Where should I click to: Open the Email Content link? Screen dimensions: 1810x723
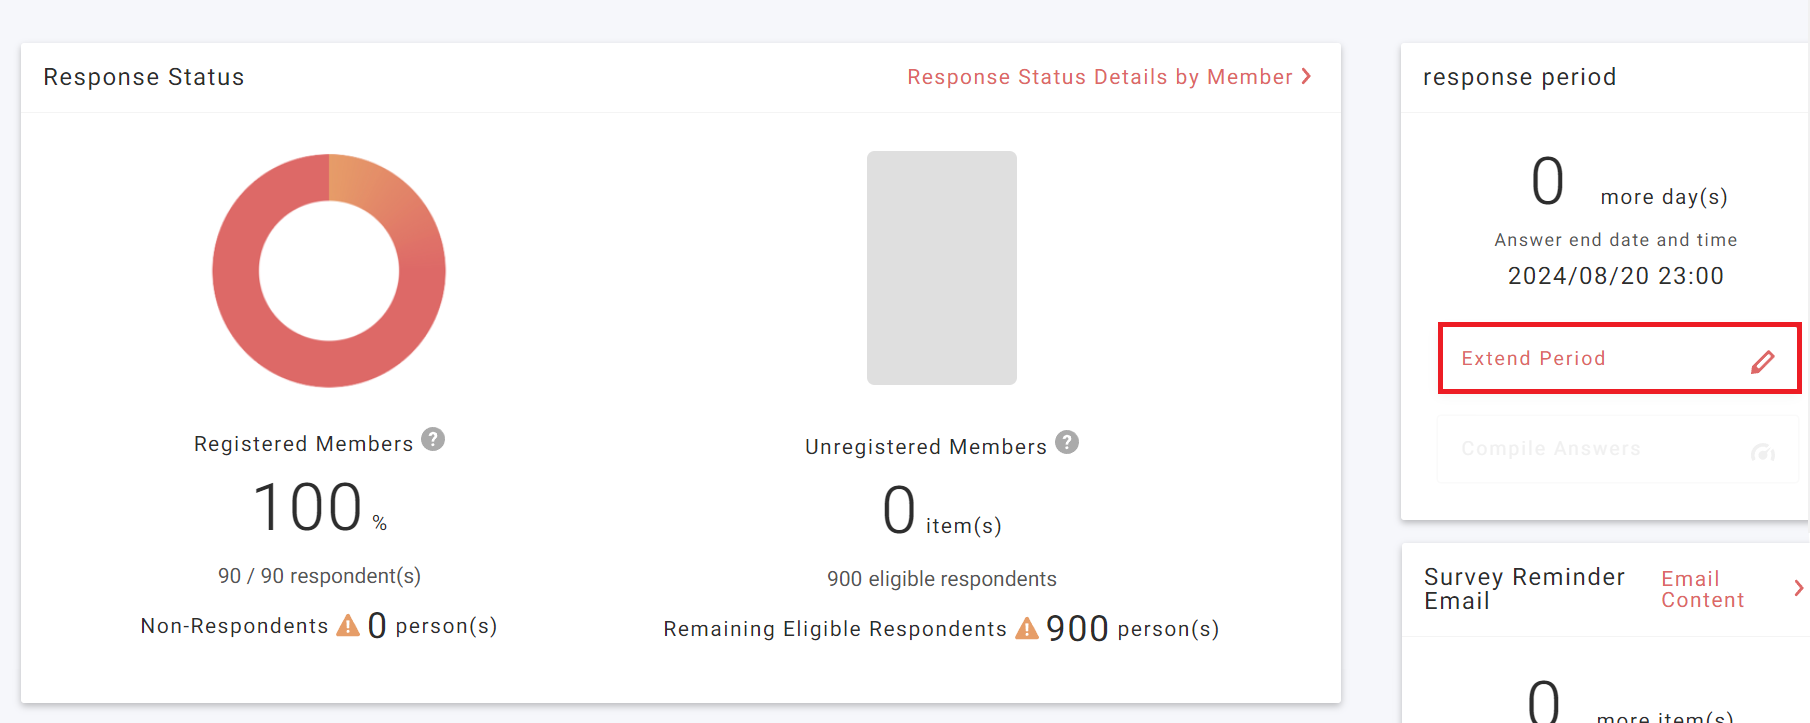1702,589
